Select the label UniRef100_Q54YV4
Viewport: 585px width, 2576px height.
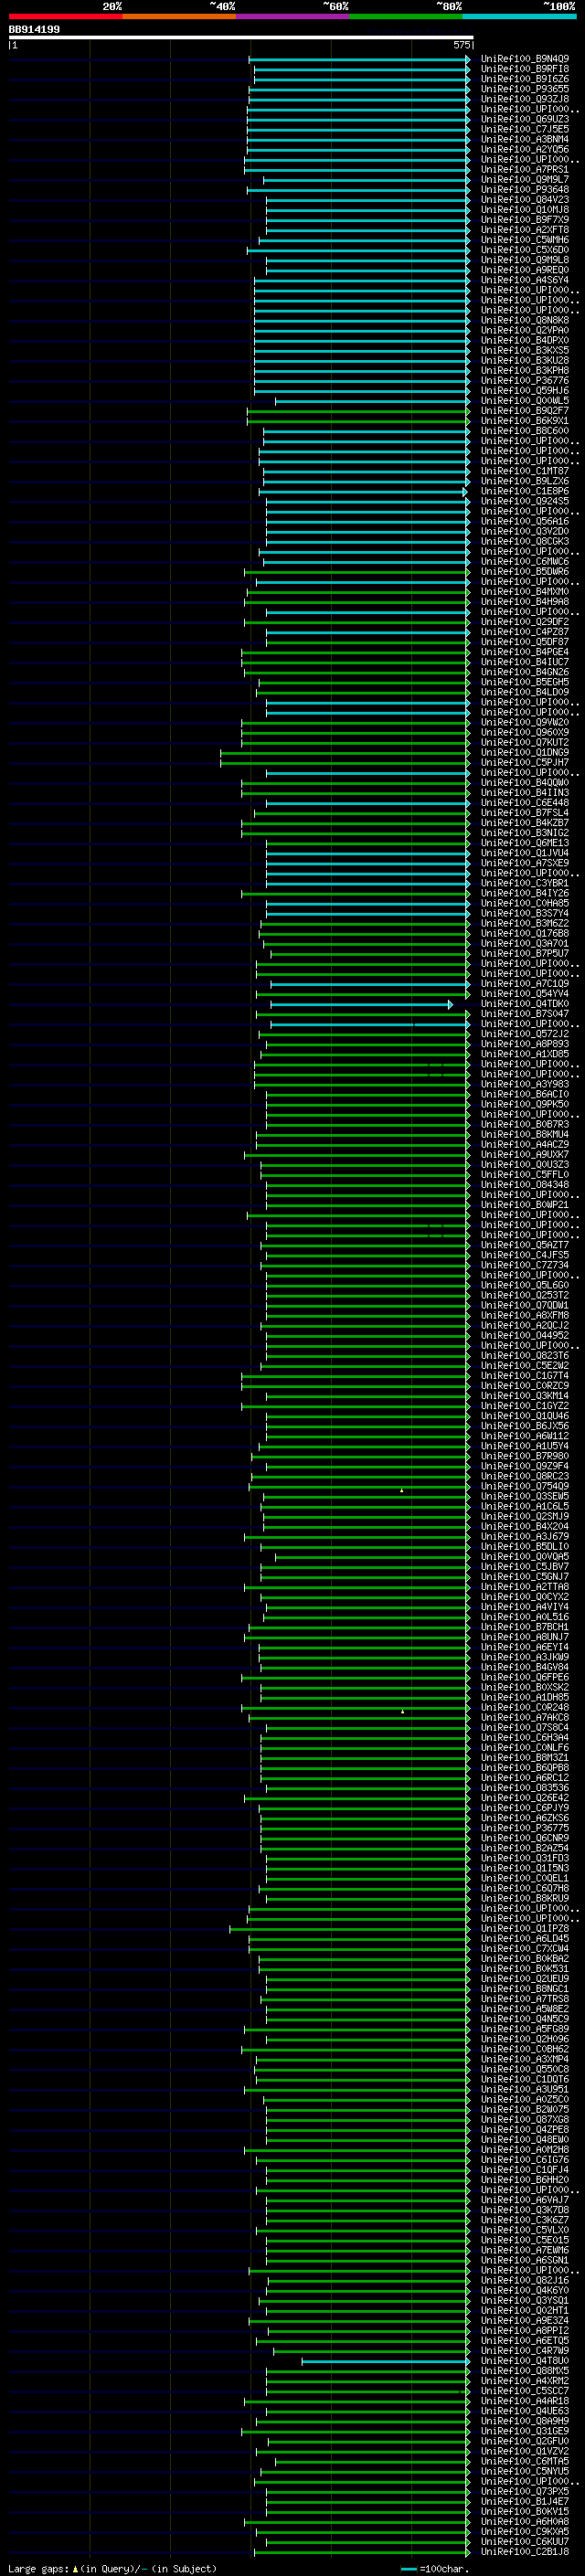point(524,994)
